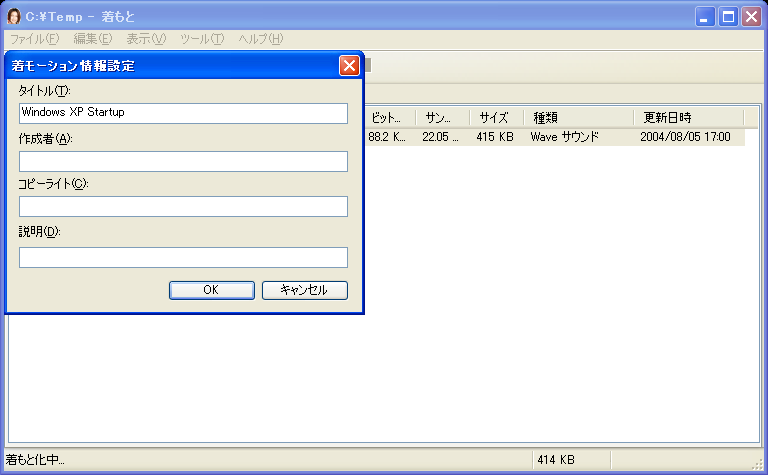This screenshot has width=768, height=475.
Task: Click the app icon in the title bar
Action: click(x=14, y=16)
